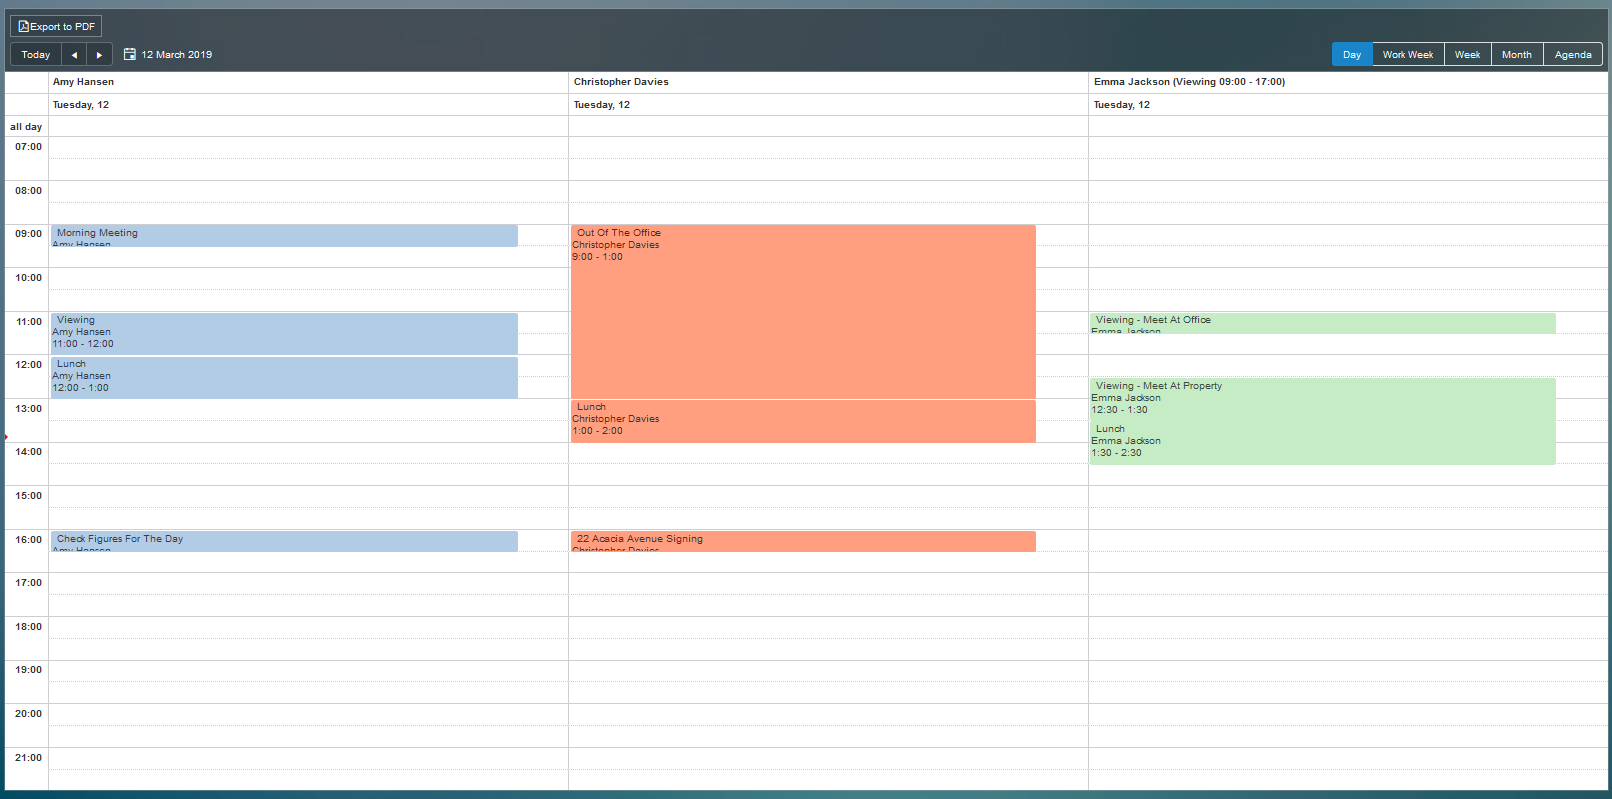Select Christopher Davies' Out Of The Office block
The width and height of the screenshot is (1612, 799).
pyautogui.click(x=803, y=312)
